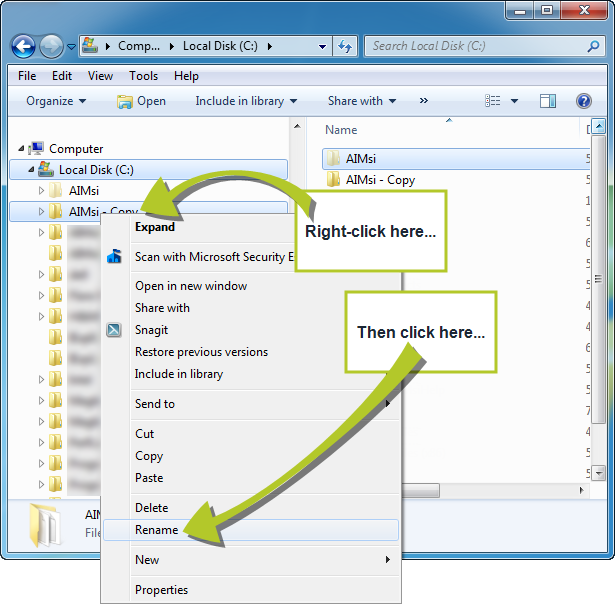Open the Share with toolbar dropdown
The width and height of the screenshot is (615, 609).
(x=361, y=101)
